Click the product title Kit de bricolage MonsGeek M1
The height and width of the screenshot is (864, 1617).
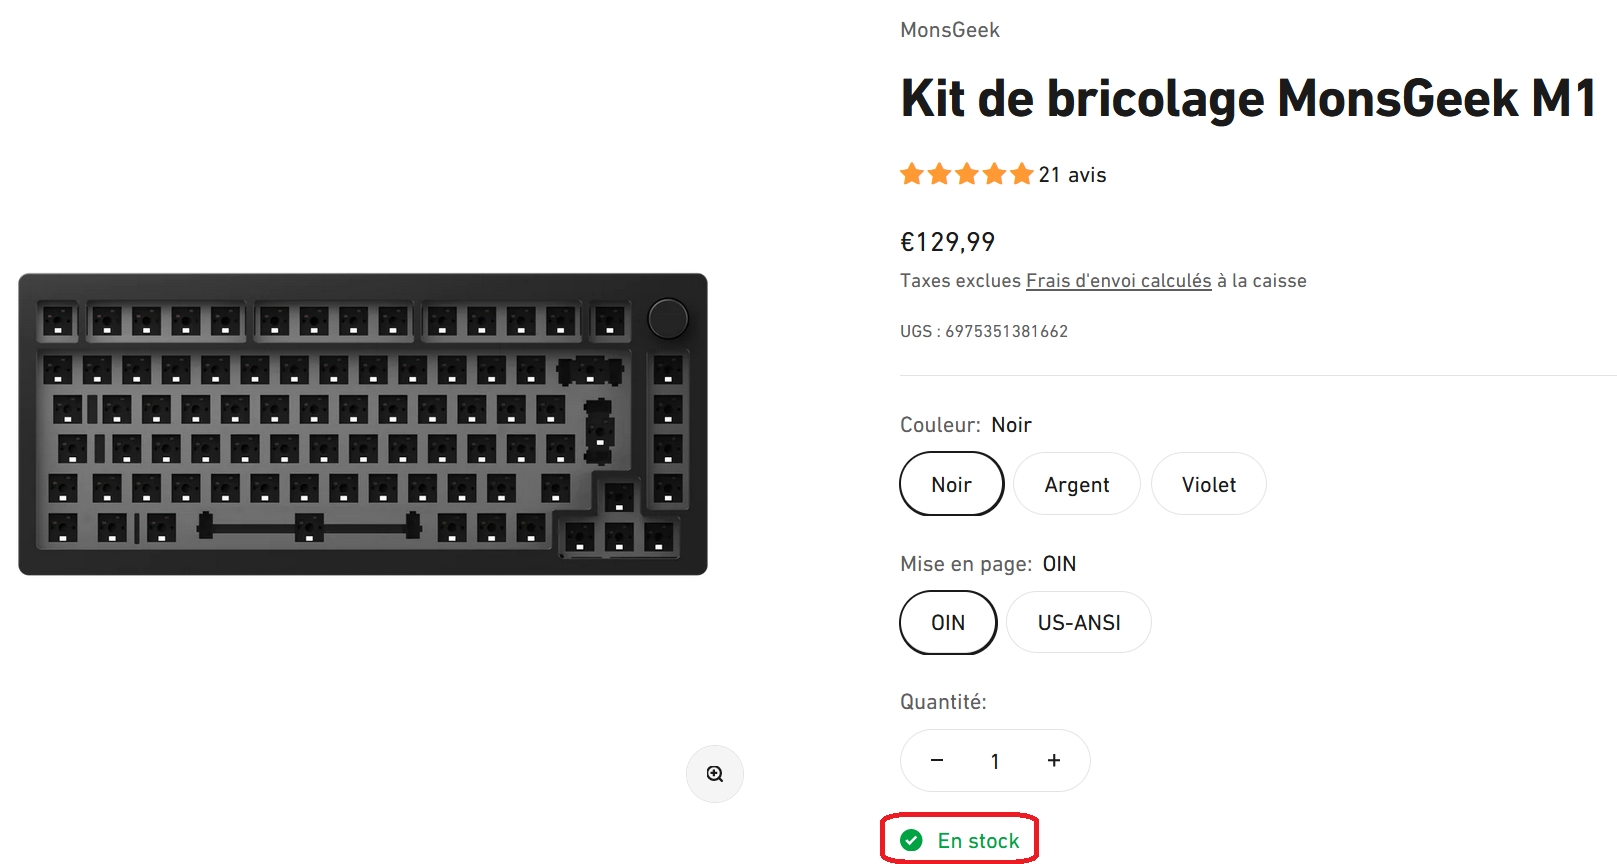point(1247,99)
